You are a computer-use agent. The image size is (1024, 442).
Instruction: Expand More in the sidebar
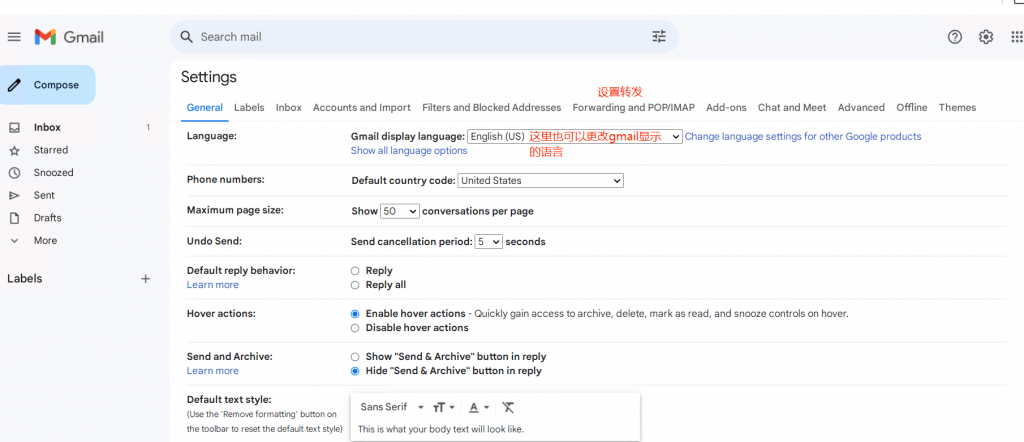(44, 240)
